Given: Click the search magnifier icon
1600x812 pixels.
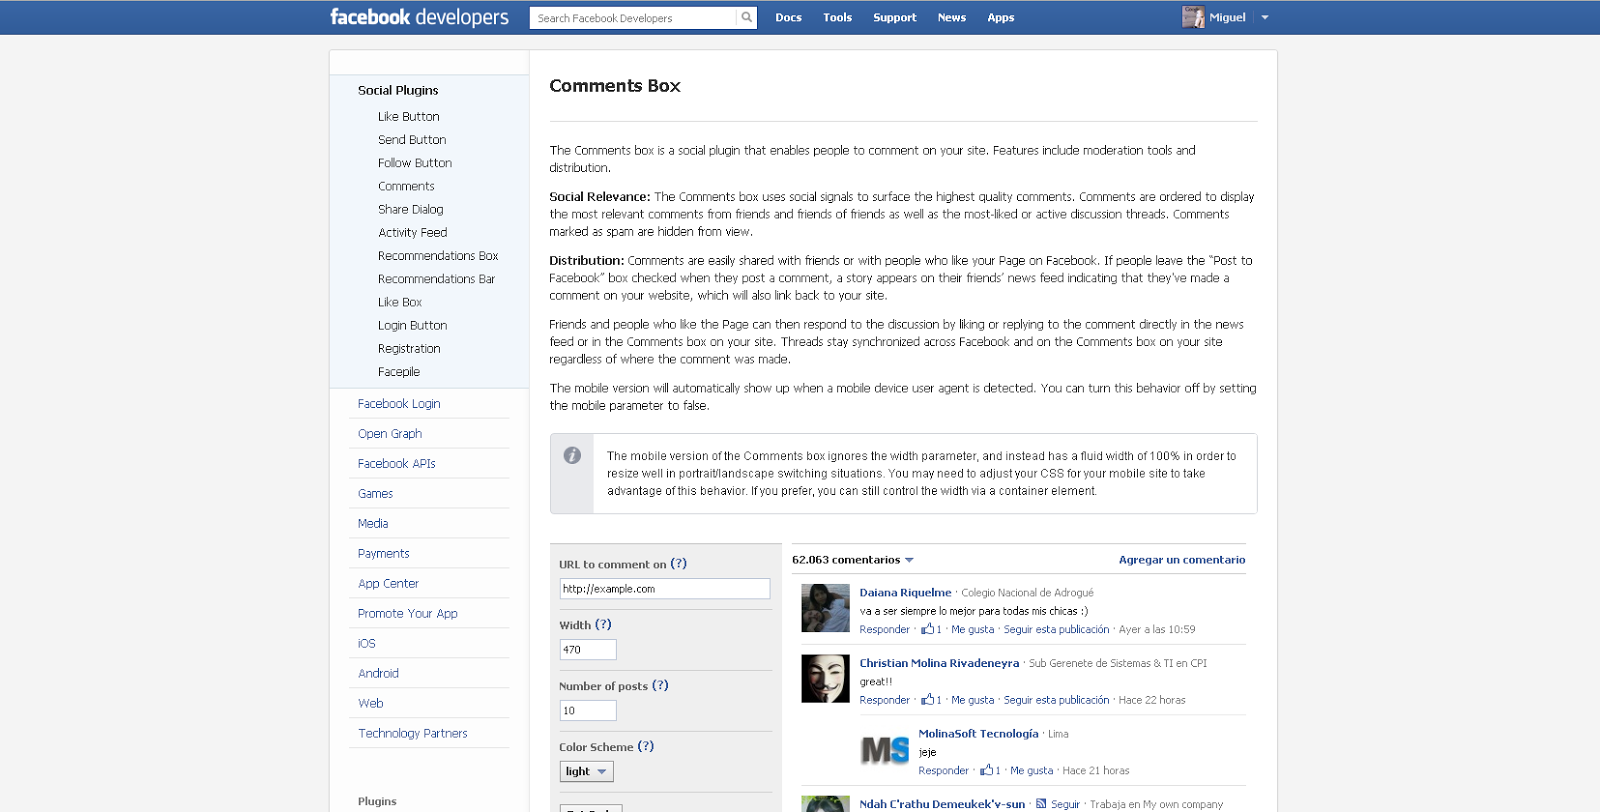Looking at the screenshot, I should click(x=746, y=17).
